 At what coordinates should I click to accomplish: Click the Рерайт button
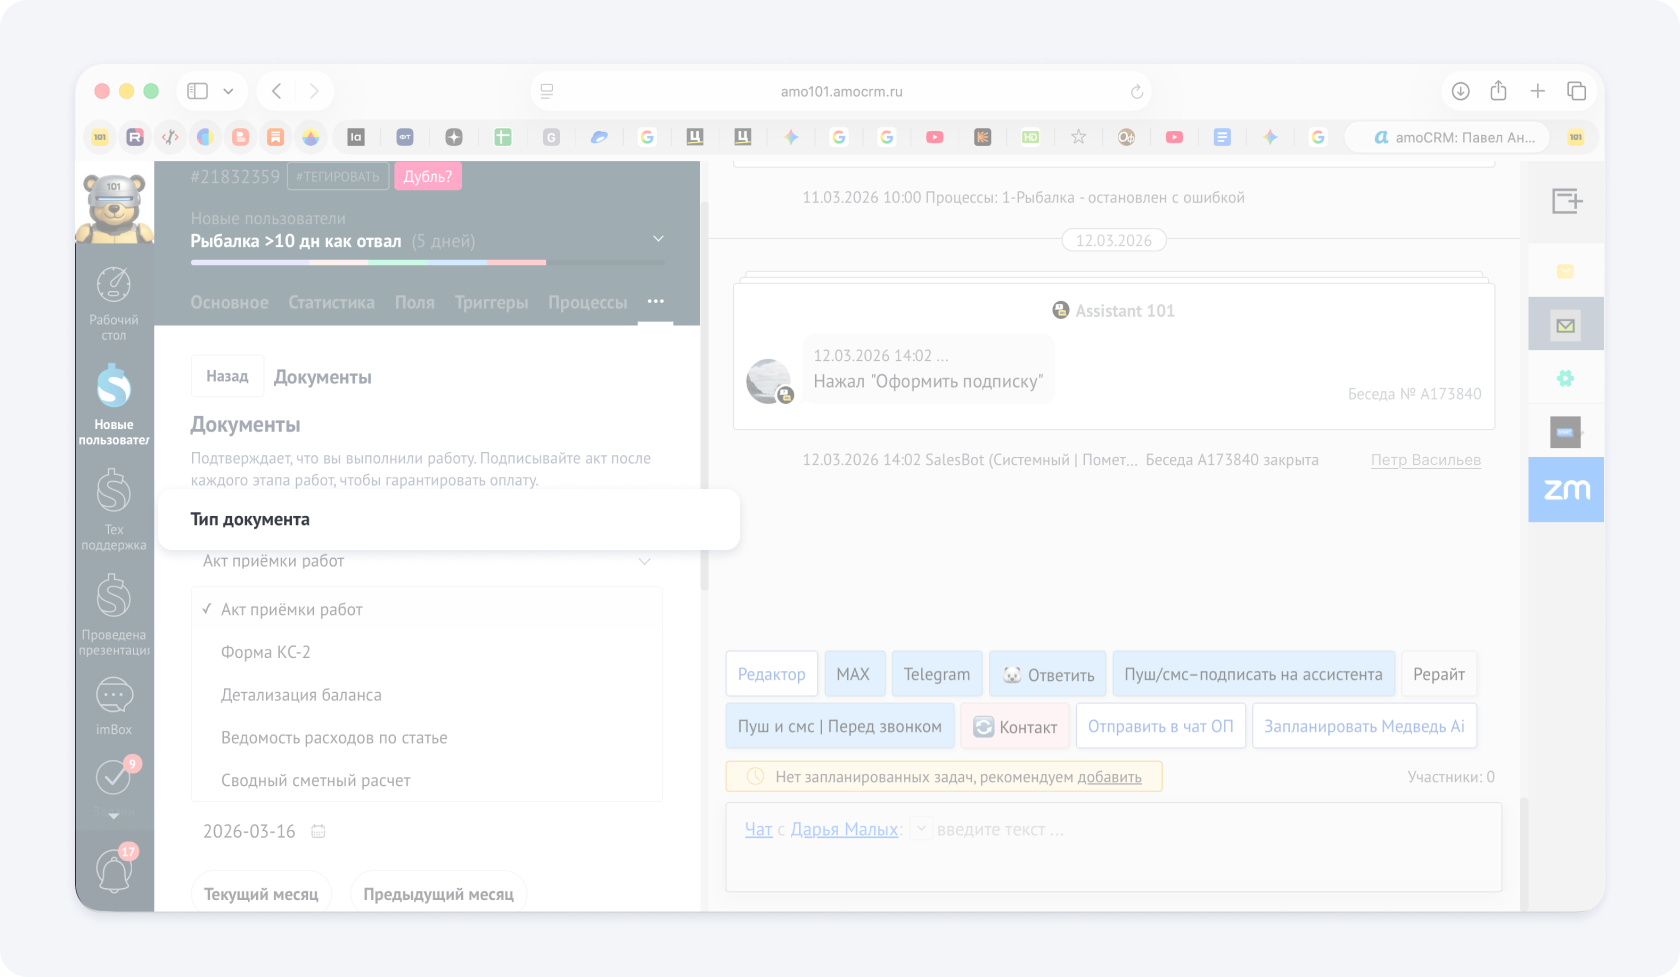[x=1439, y=674]
